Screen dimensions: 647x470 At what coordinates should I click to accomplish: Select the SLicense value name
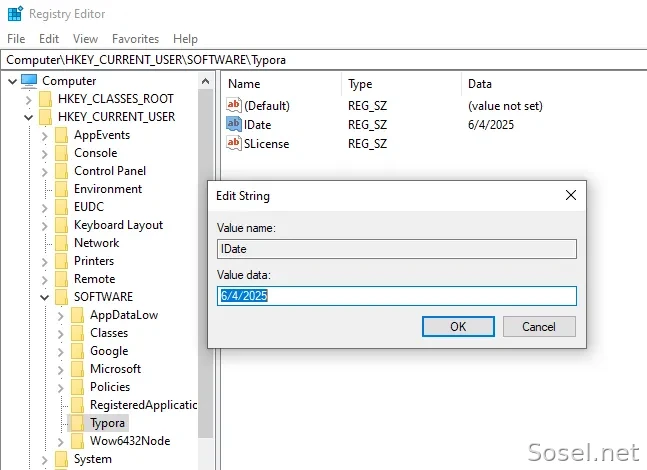click(x=267, y=144)
